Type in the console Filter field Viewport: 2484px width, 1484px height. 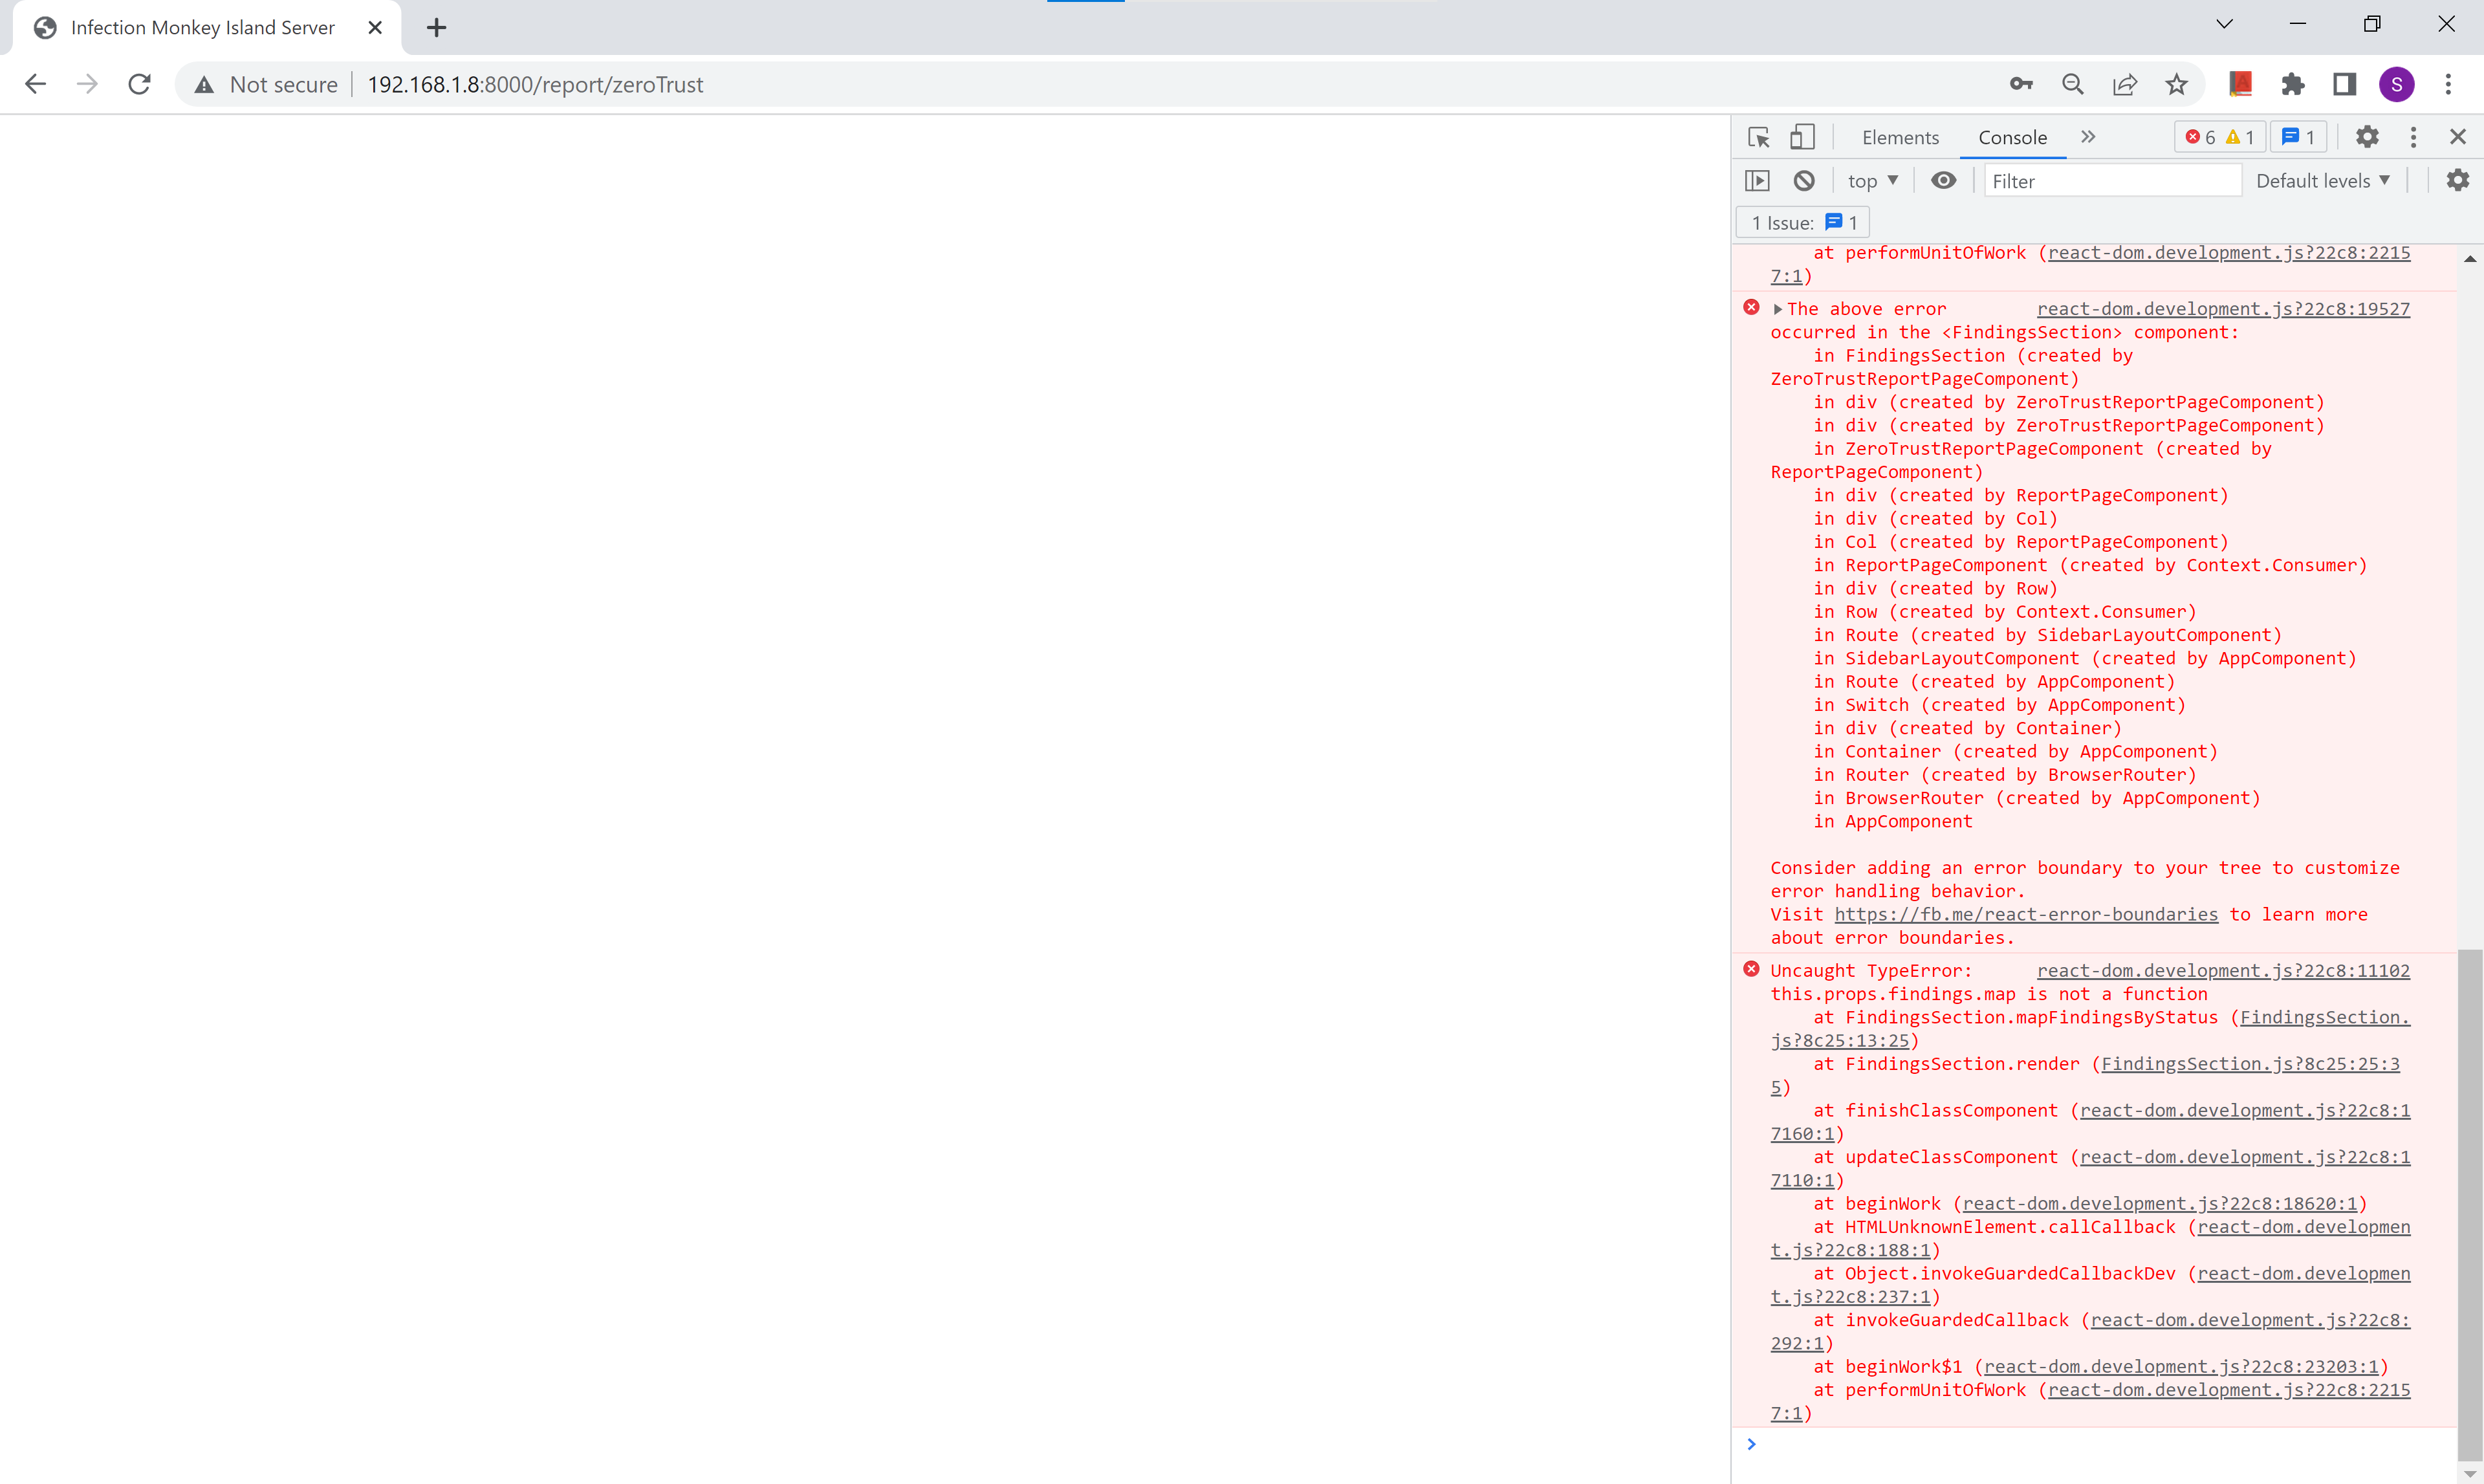point(2112,181)
